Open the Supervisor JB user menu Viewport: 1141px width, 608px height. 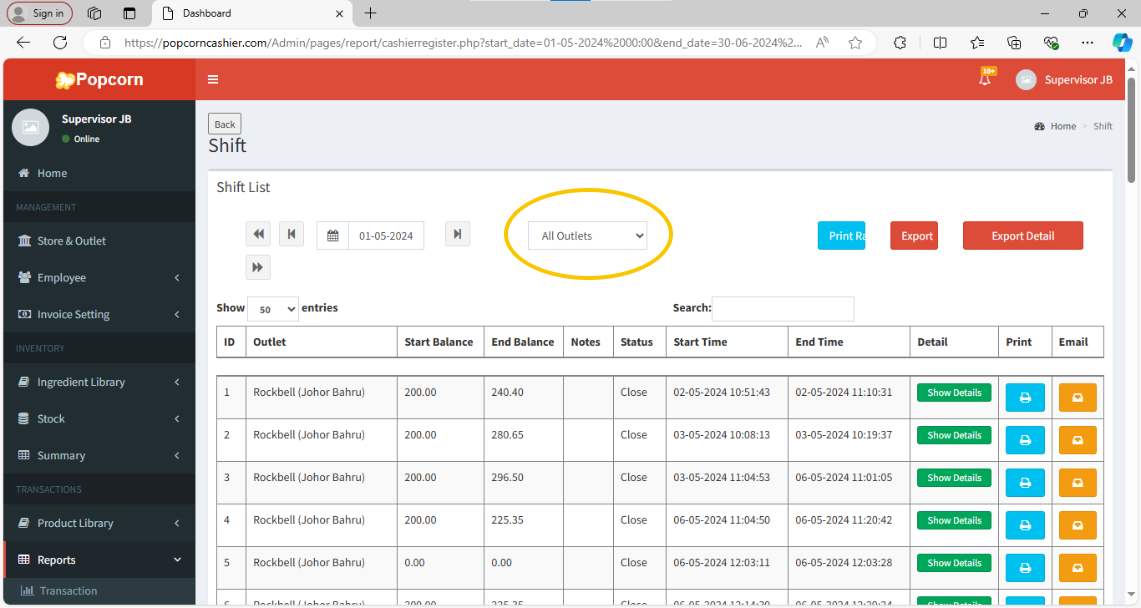pos(1064,79)
